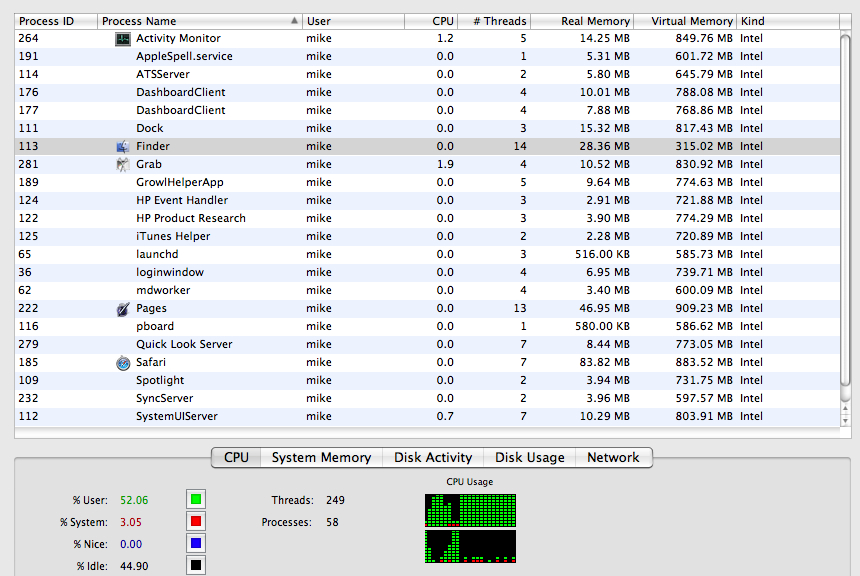Click Pages' 909.23 MB virtual memory value
This screenshot has height=576, width=860.
point(704,308)
